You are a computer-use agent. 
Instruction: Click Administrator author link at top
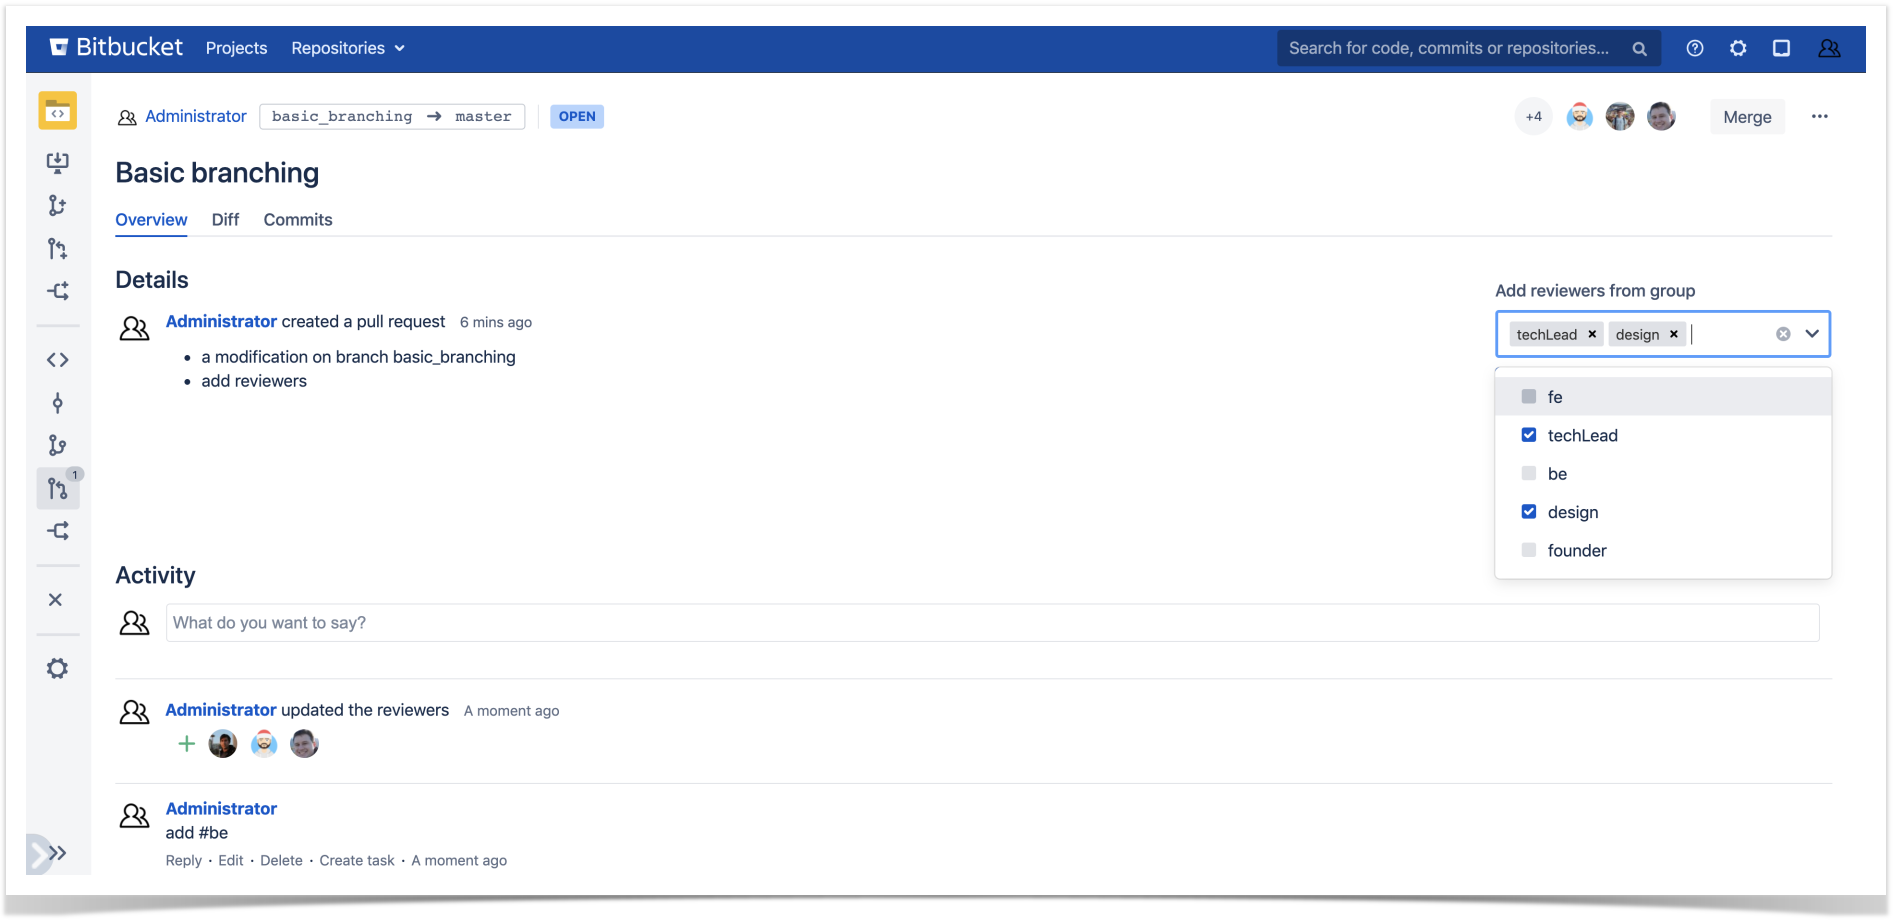(x=196, y=116)
